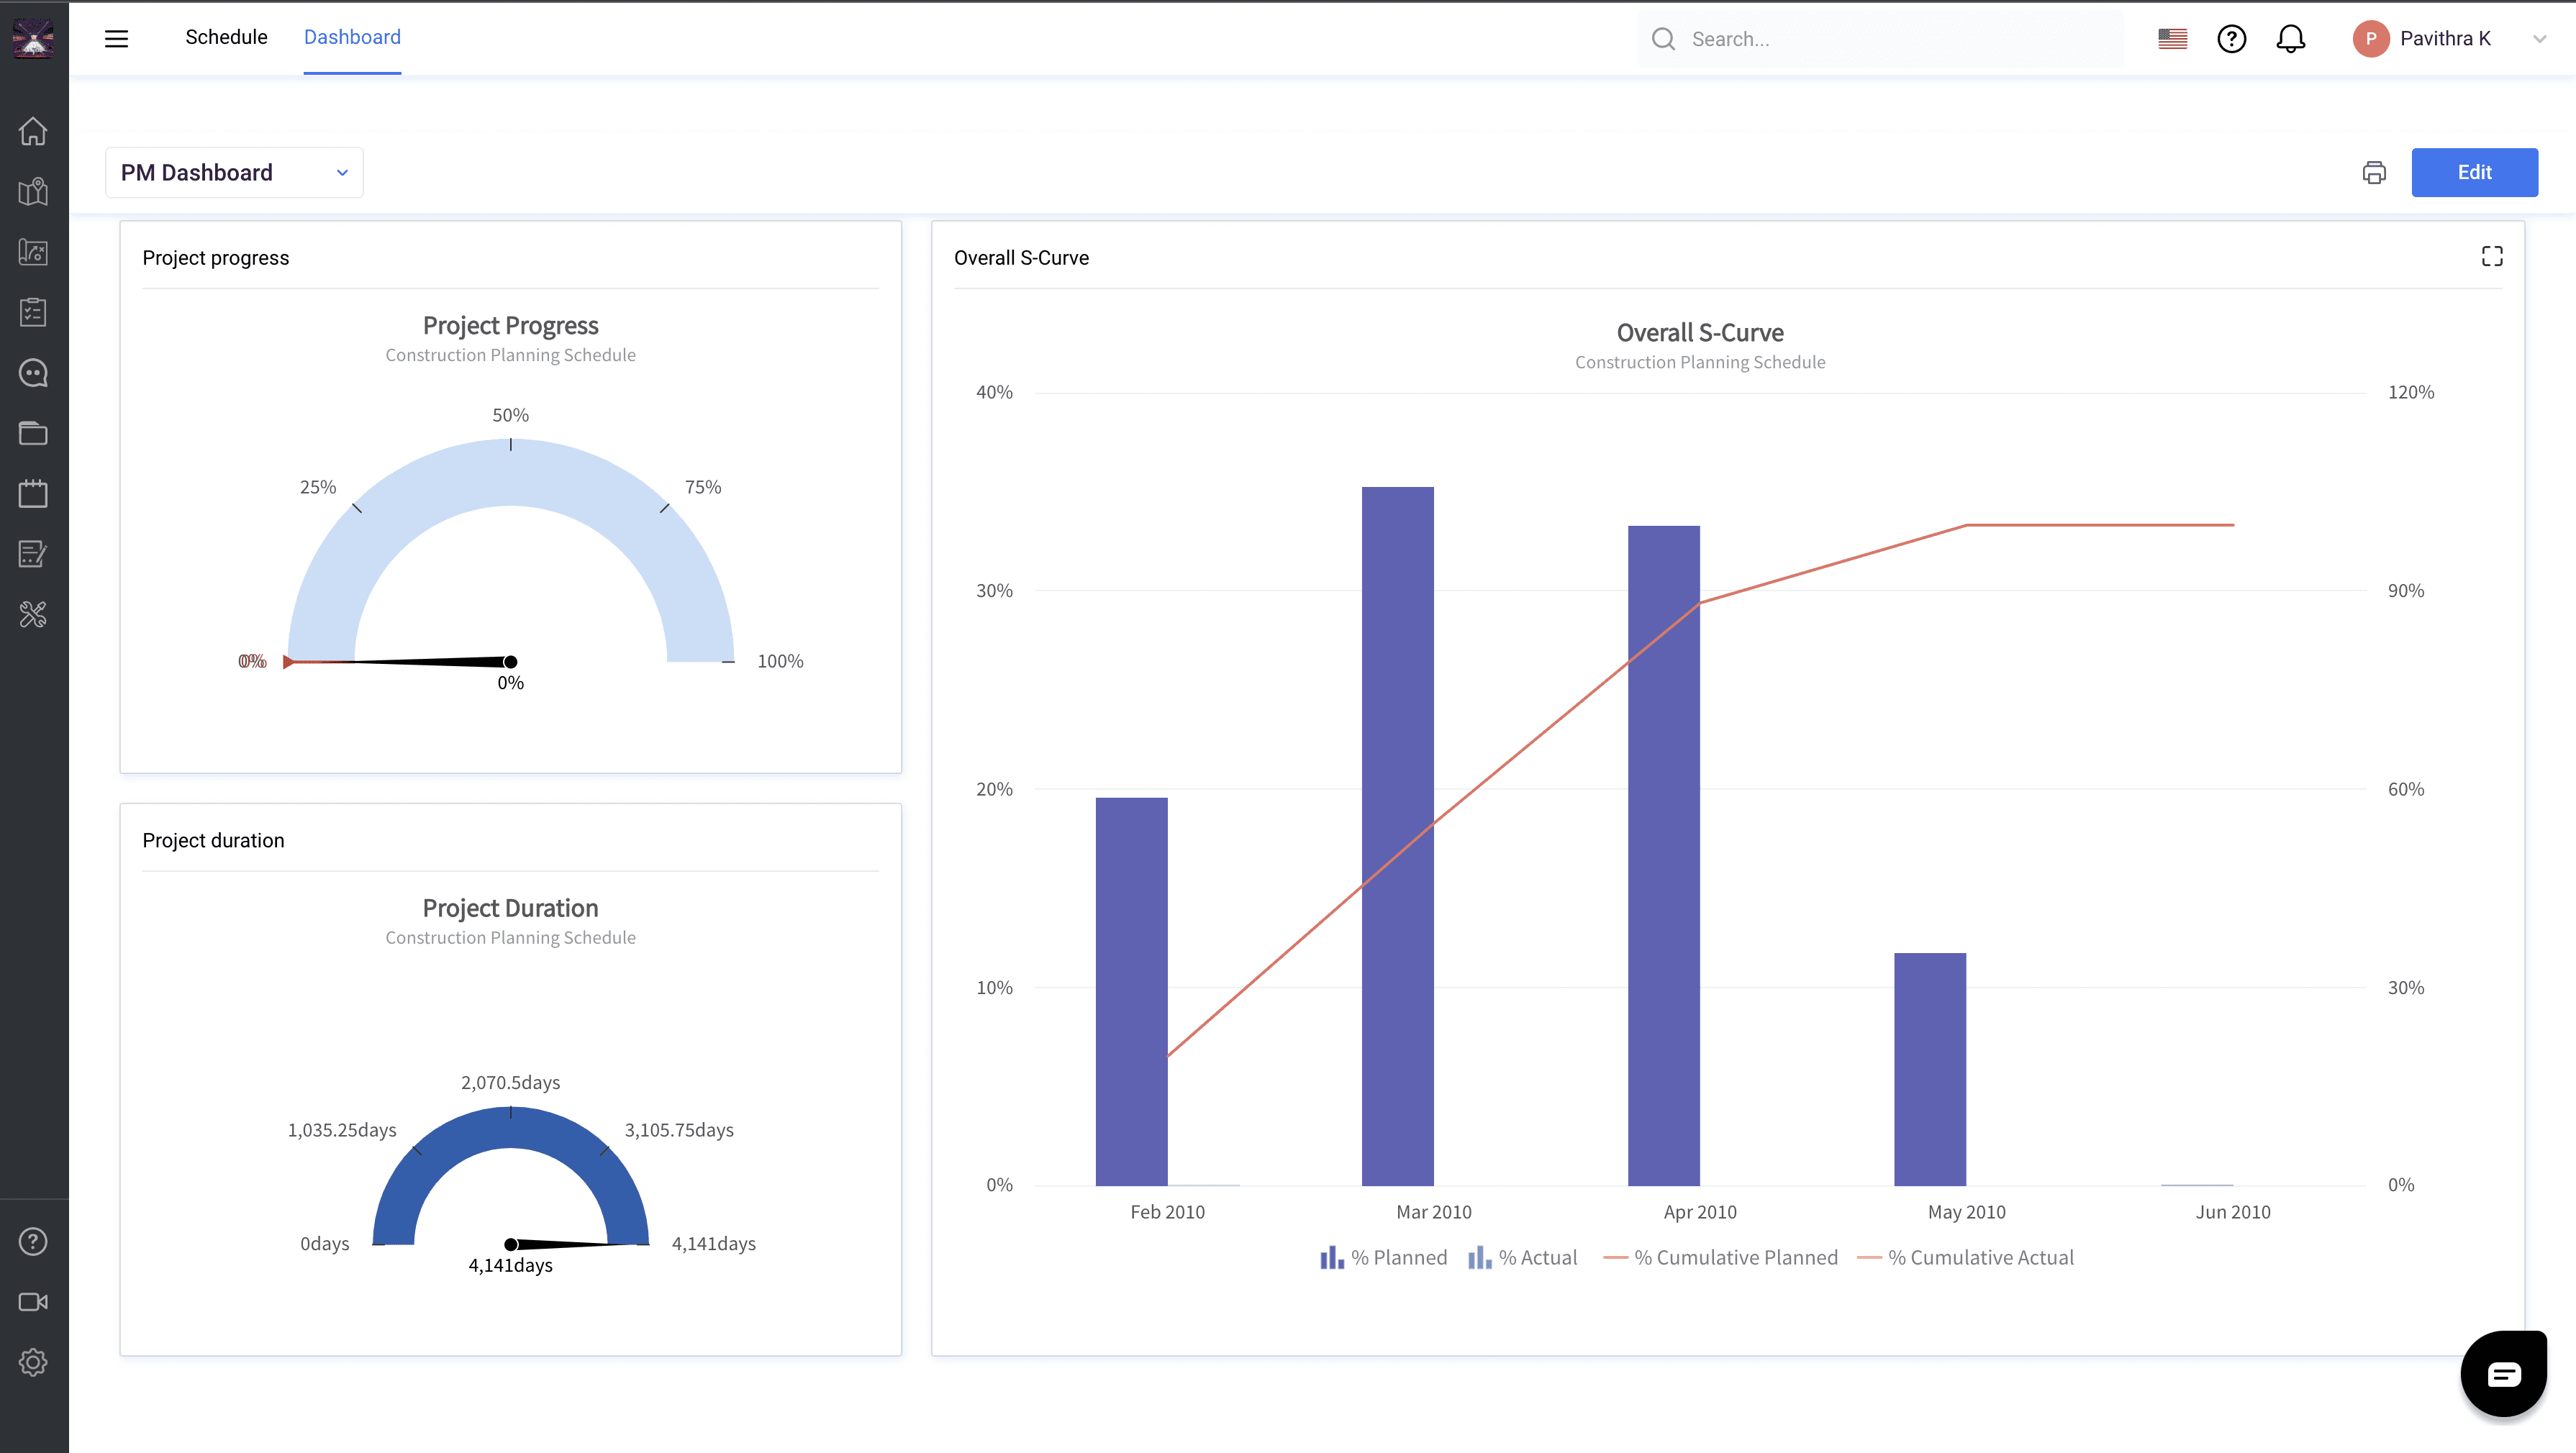The image size is (2576, 1453).
Task: Click the Project progress panel title
Action: tap(215, 257)
